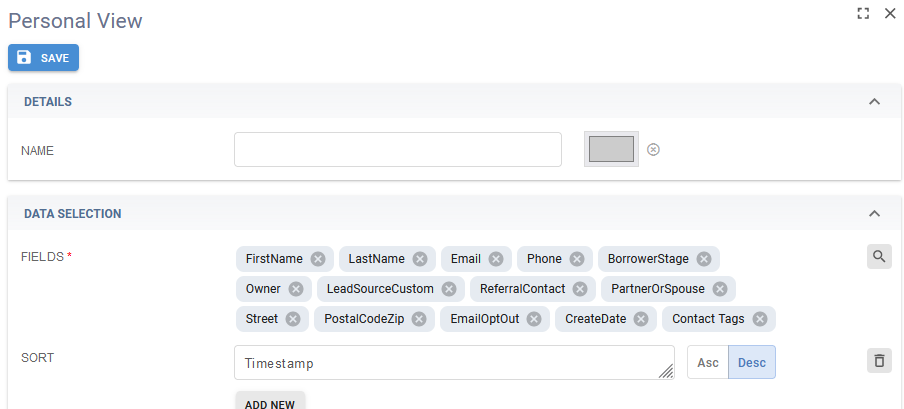The width and height of the screenshot is (904, 409).
Task: Collapse the Data Selection section chevron
Action: click(874, 214)
